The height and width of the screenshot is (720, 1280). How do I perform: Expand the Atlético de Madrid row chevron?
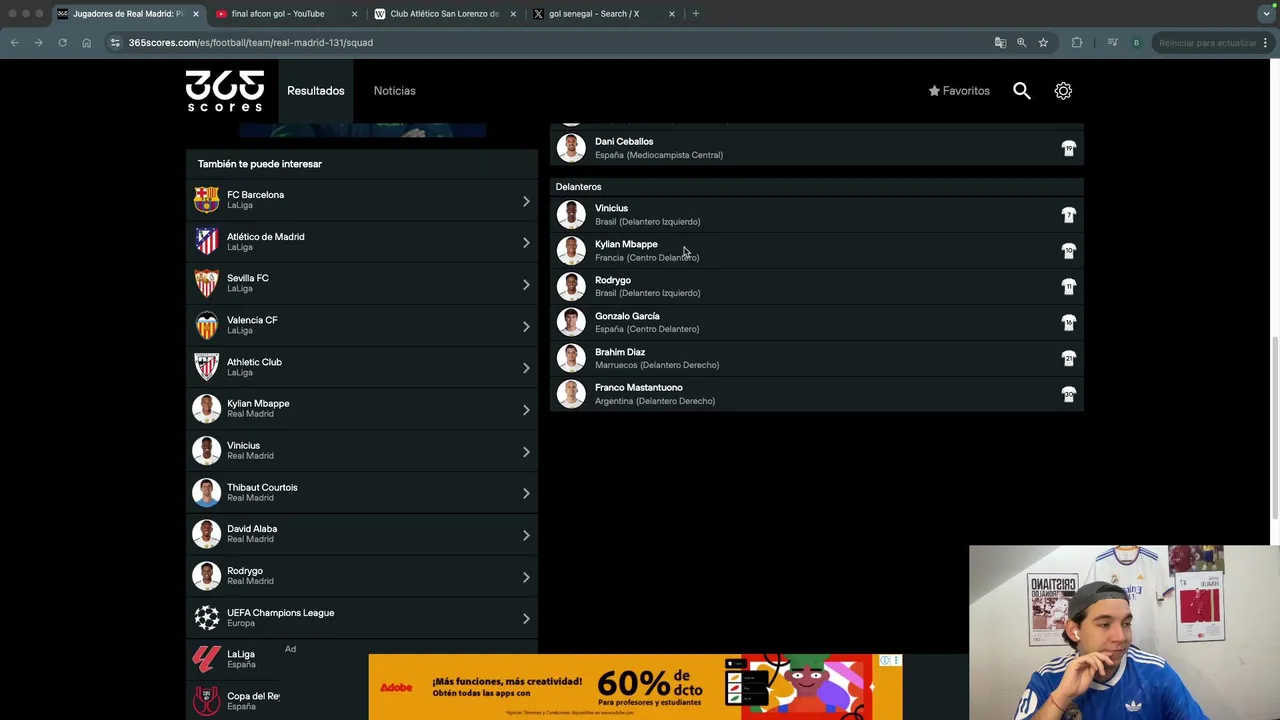coord(526,243)
